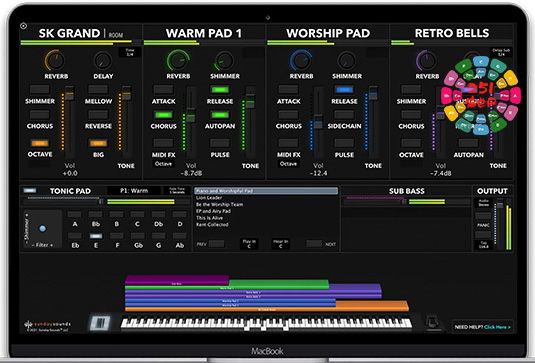Viewport: 535px width, 363px height.
Task: Toggle the Retro Bells Octave button
Action: [411, 143]
